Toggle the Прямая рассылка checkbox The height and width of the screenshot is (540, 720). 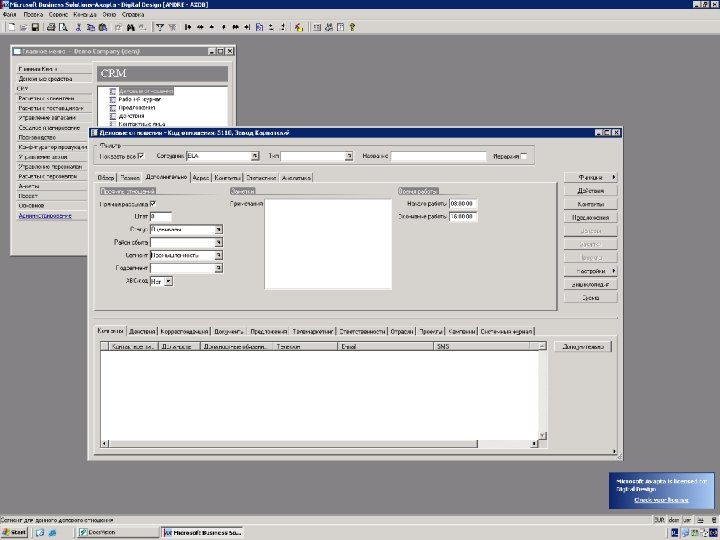[153, 203]
